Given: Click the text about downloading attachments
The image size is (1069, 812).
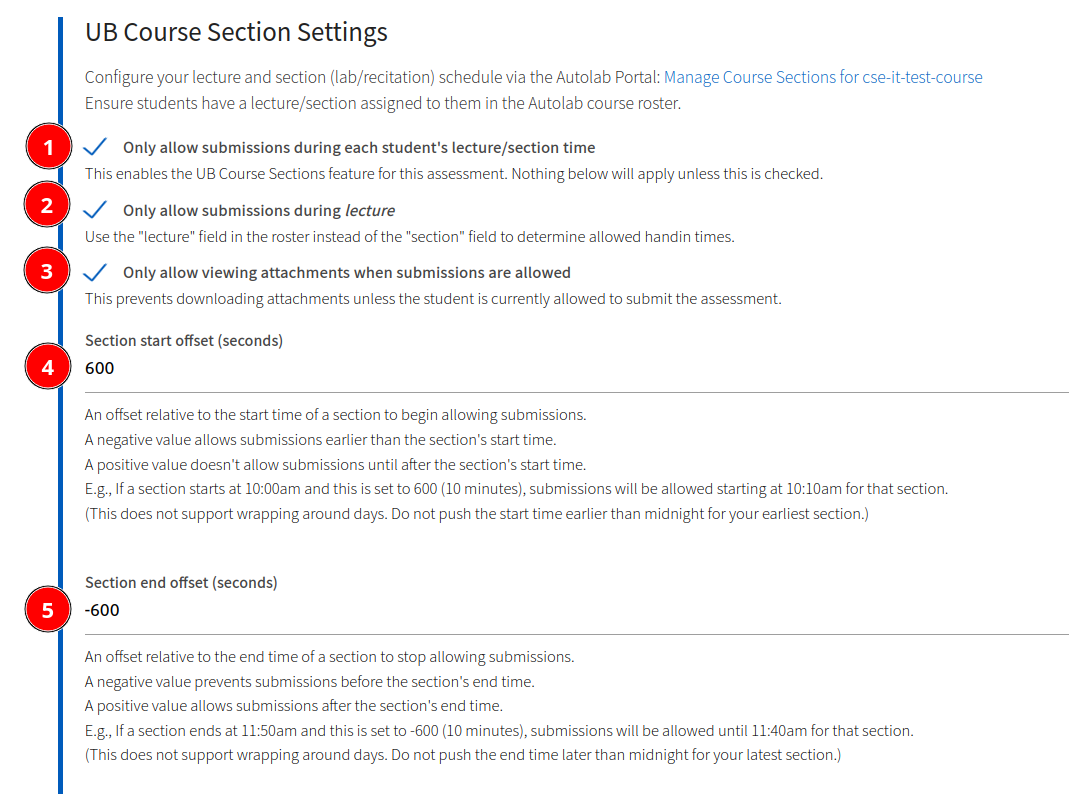Looking at the screenshot, I should click(x=433, y=299).
